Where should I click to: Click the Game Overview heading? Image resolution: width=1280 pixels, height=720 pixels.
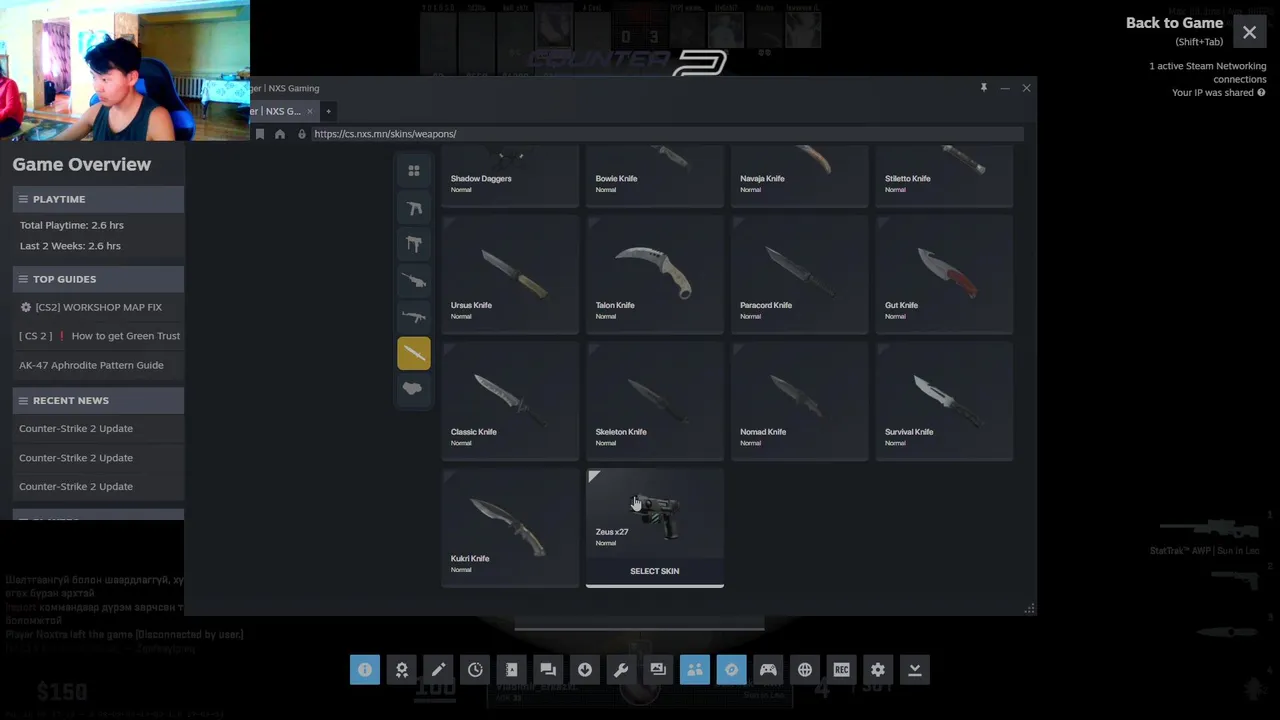(82, 164)
